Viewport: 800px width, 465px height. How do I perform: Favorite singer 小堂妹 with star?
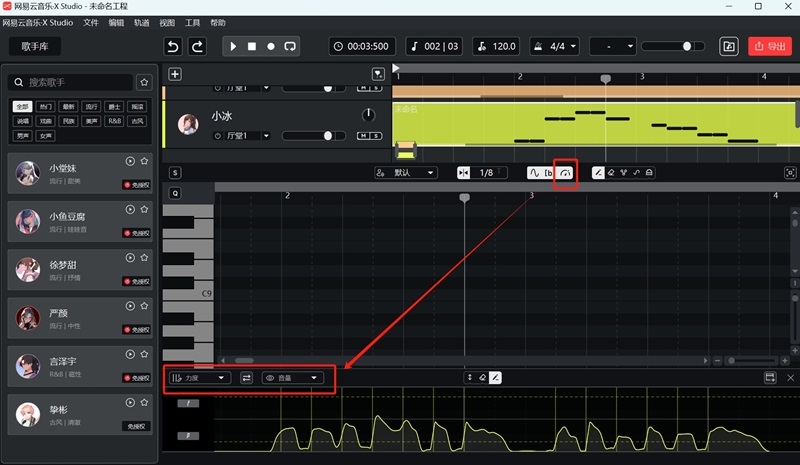point(144,161)
